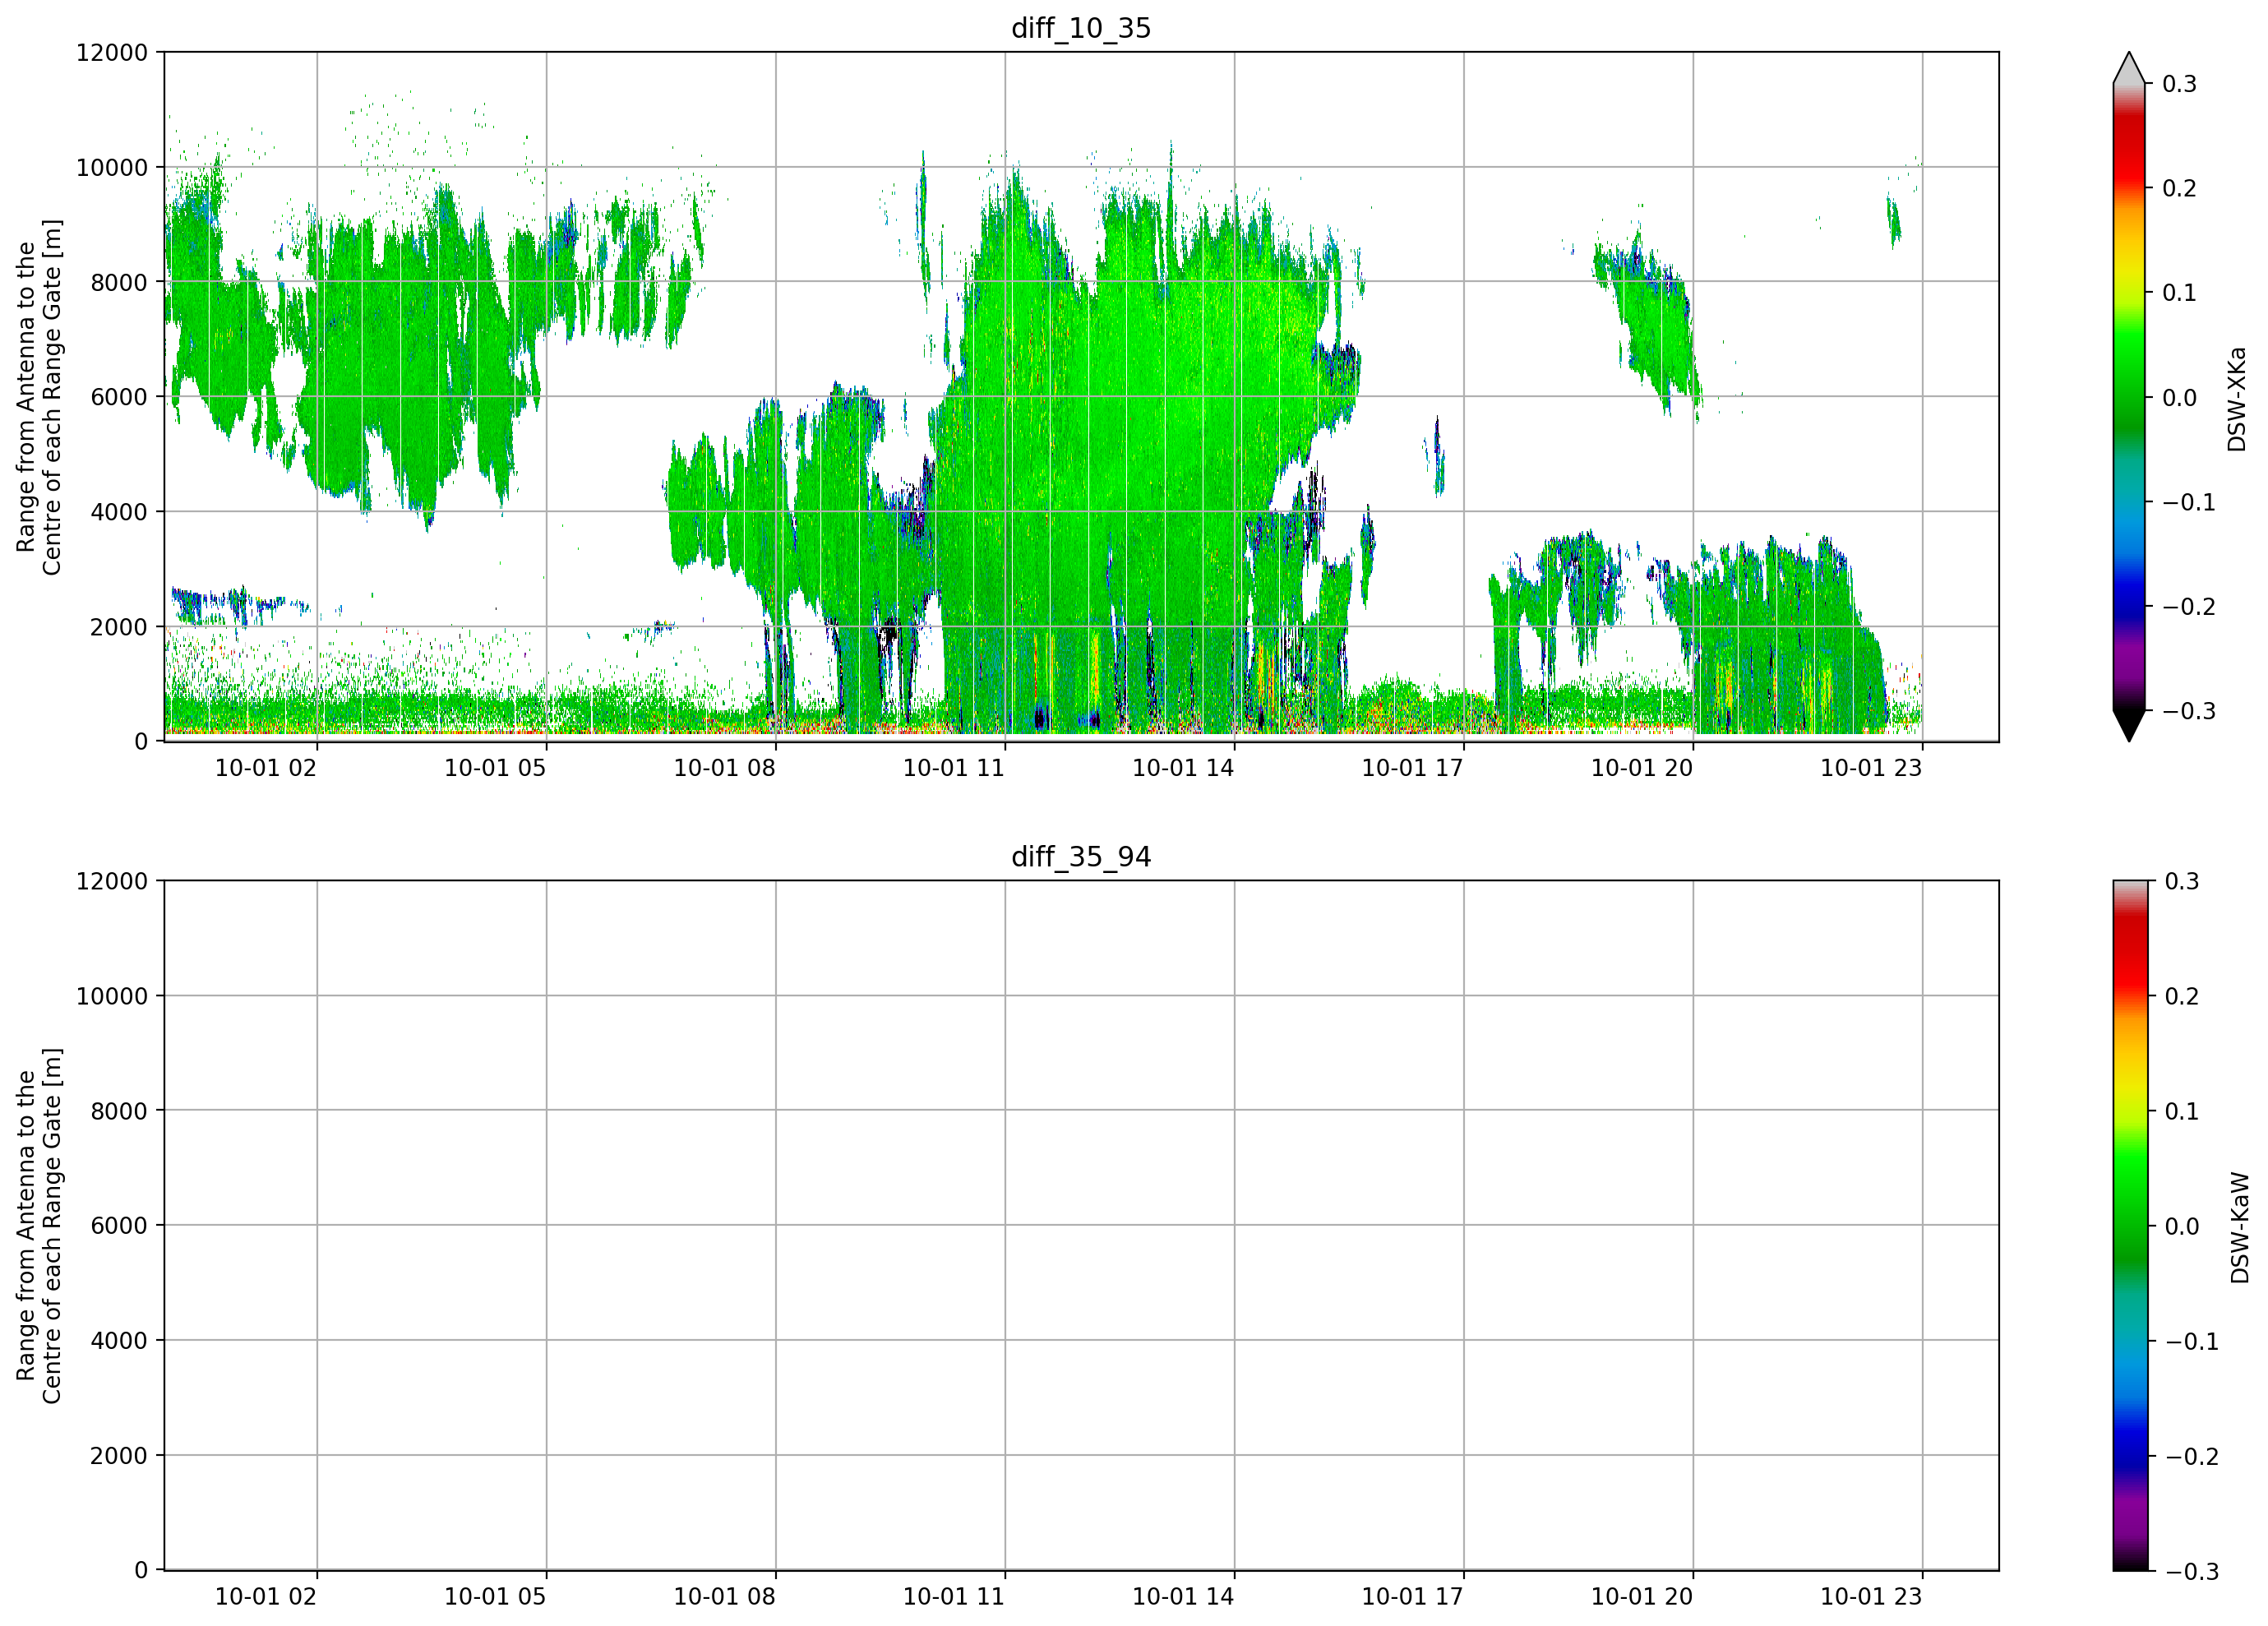Click the 2000 y-tick on diff_35_94 plot
Screen dimensions: 2268x1626
click(119, 1456)
